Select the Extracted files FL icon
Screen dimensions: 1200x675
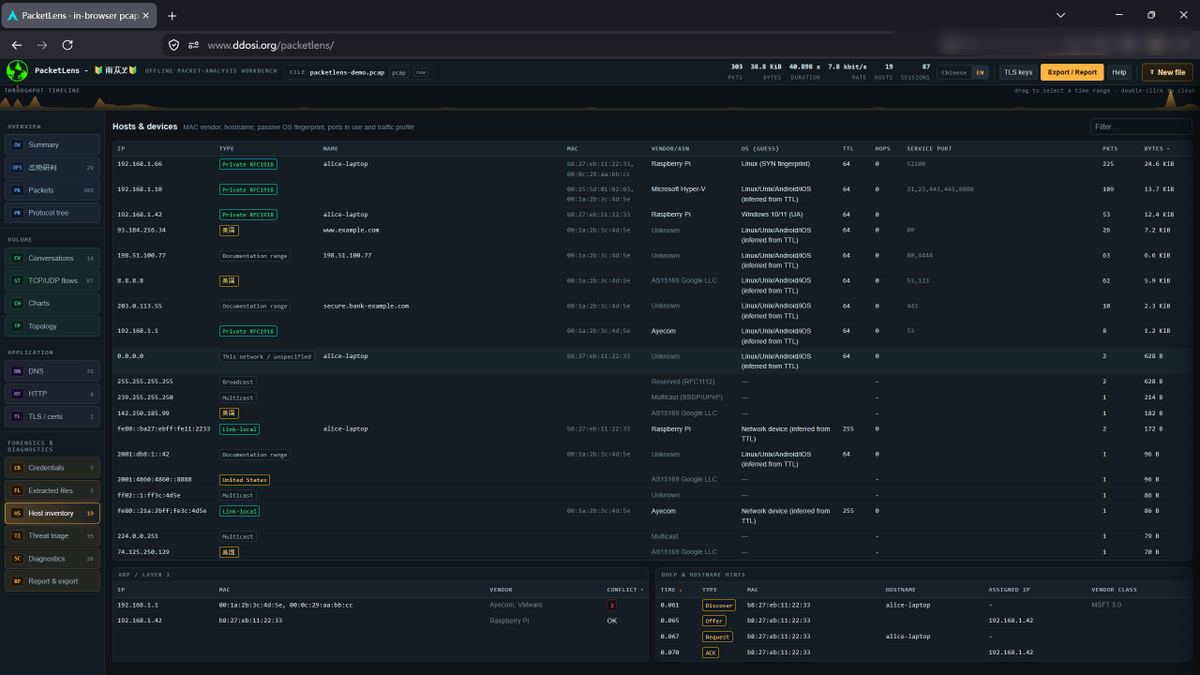click(x=17, y=491)
